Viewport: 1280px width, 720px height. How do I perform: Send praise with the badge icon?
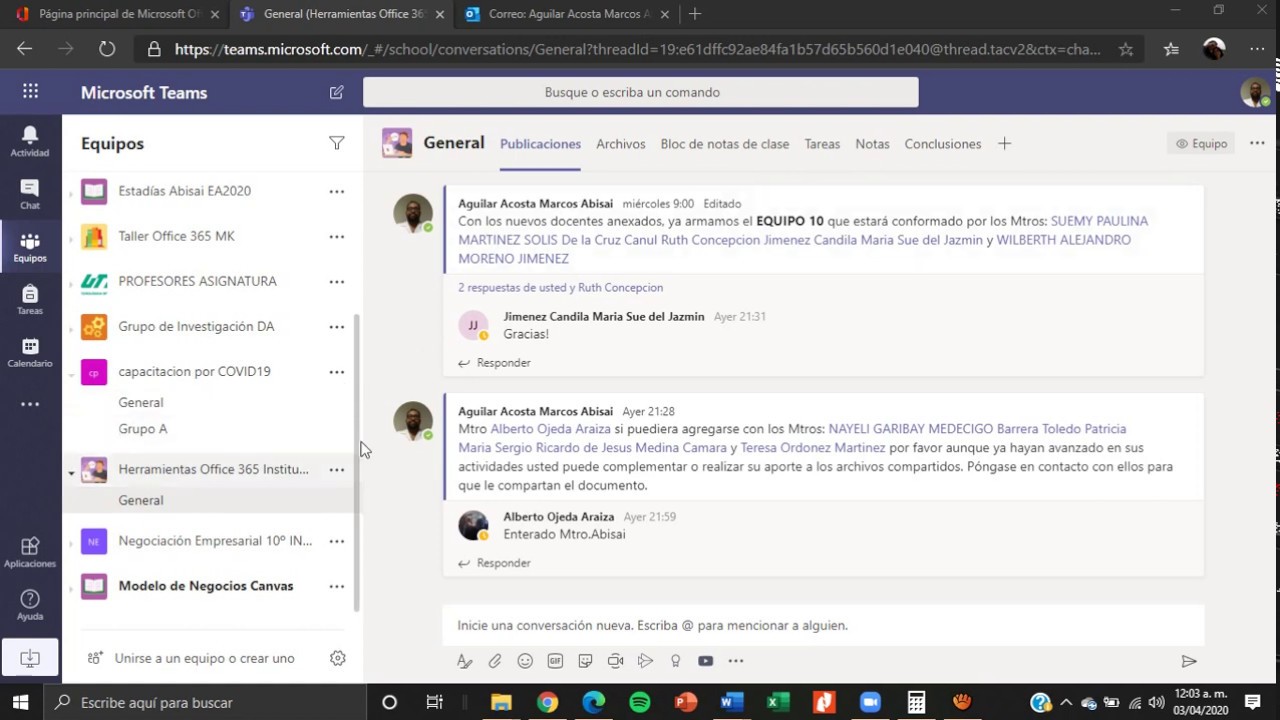(x=675, y=661)
